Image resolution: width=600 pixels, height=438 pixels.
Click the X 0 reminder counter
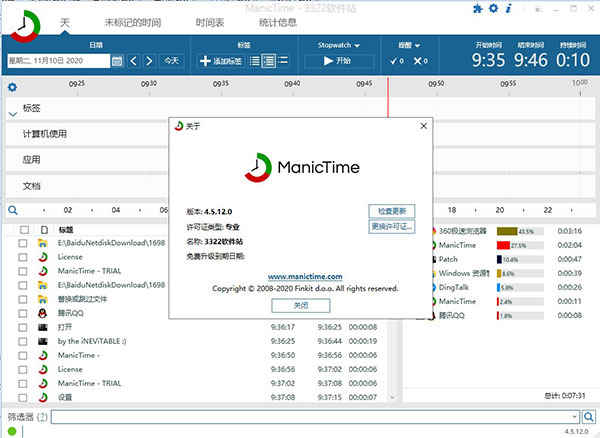[421, 61]
